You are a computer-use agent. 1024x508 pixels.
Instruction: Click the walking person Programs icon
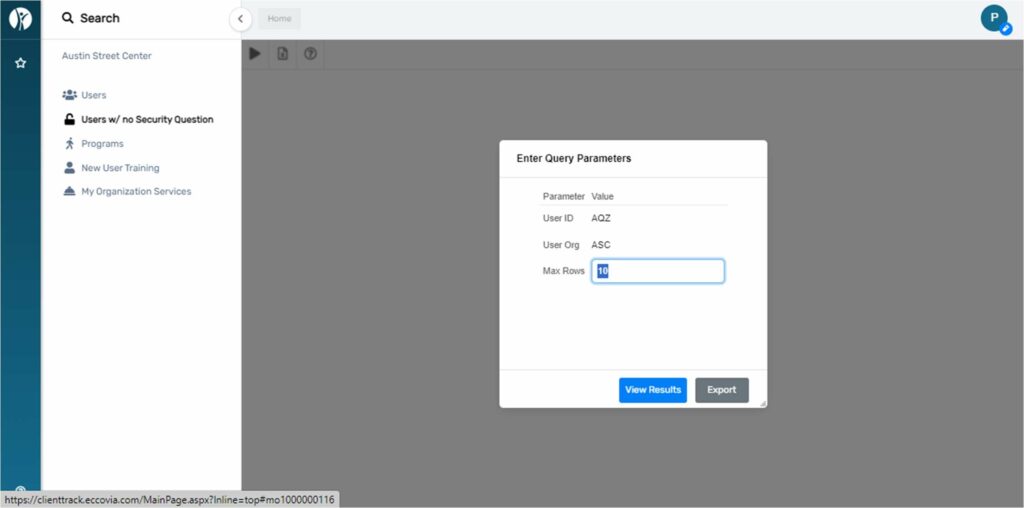click(x=69, y=144)
